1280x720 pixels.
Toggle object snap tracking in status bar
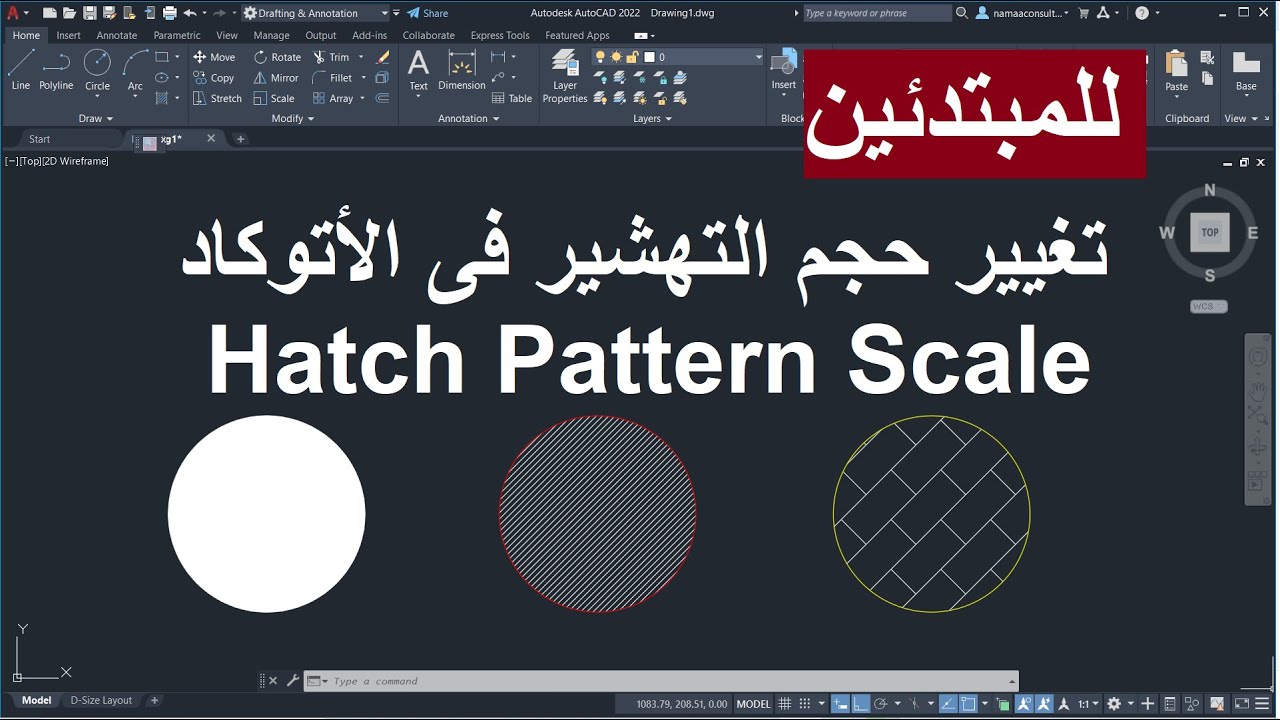pyautogui.click(x=946, y=704)
